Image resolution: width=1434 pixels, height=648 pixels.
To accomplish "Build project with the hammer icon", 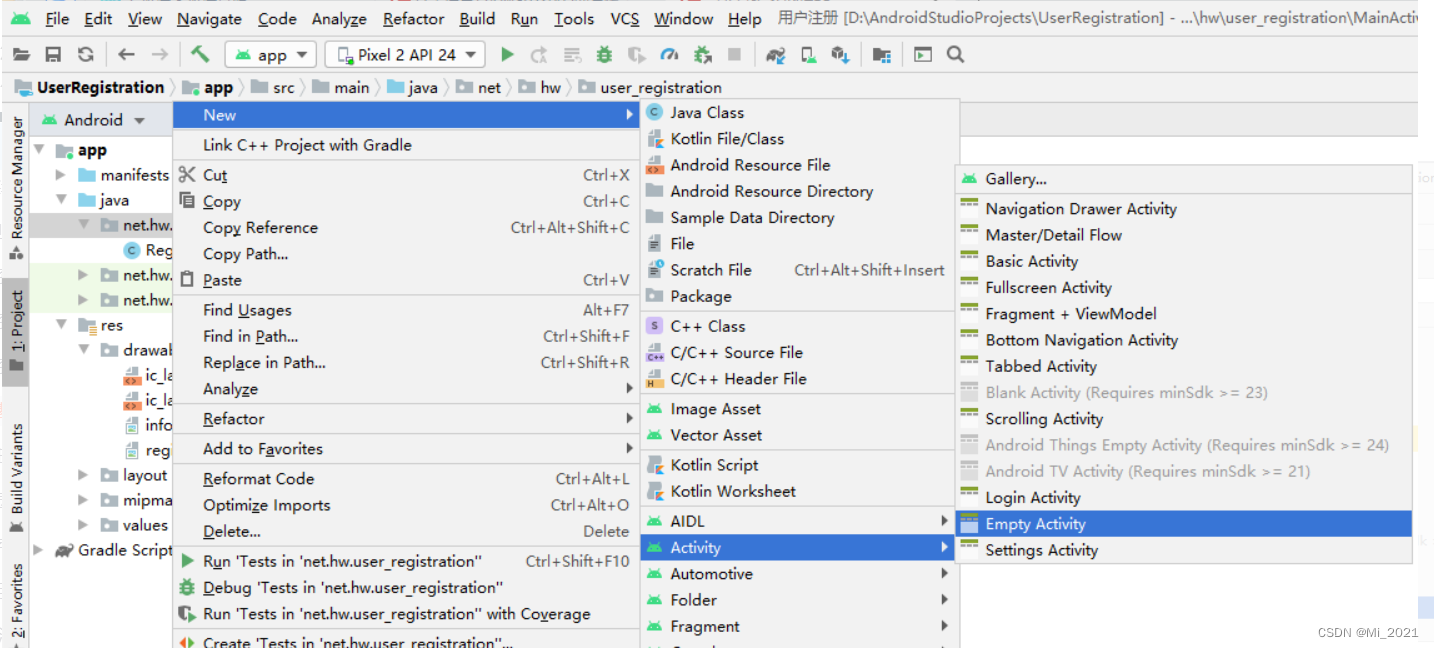I will pyautogui.click(x=201, y=55).
